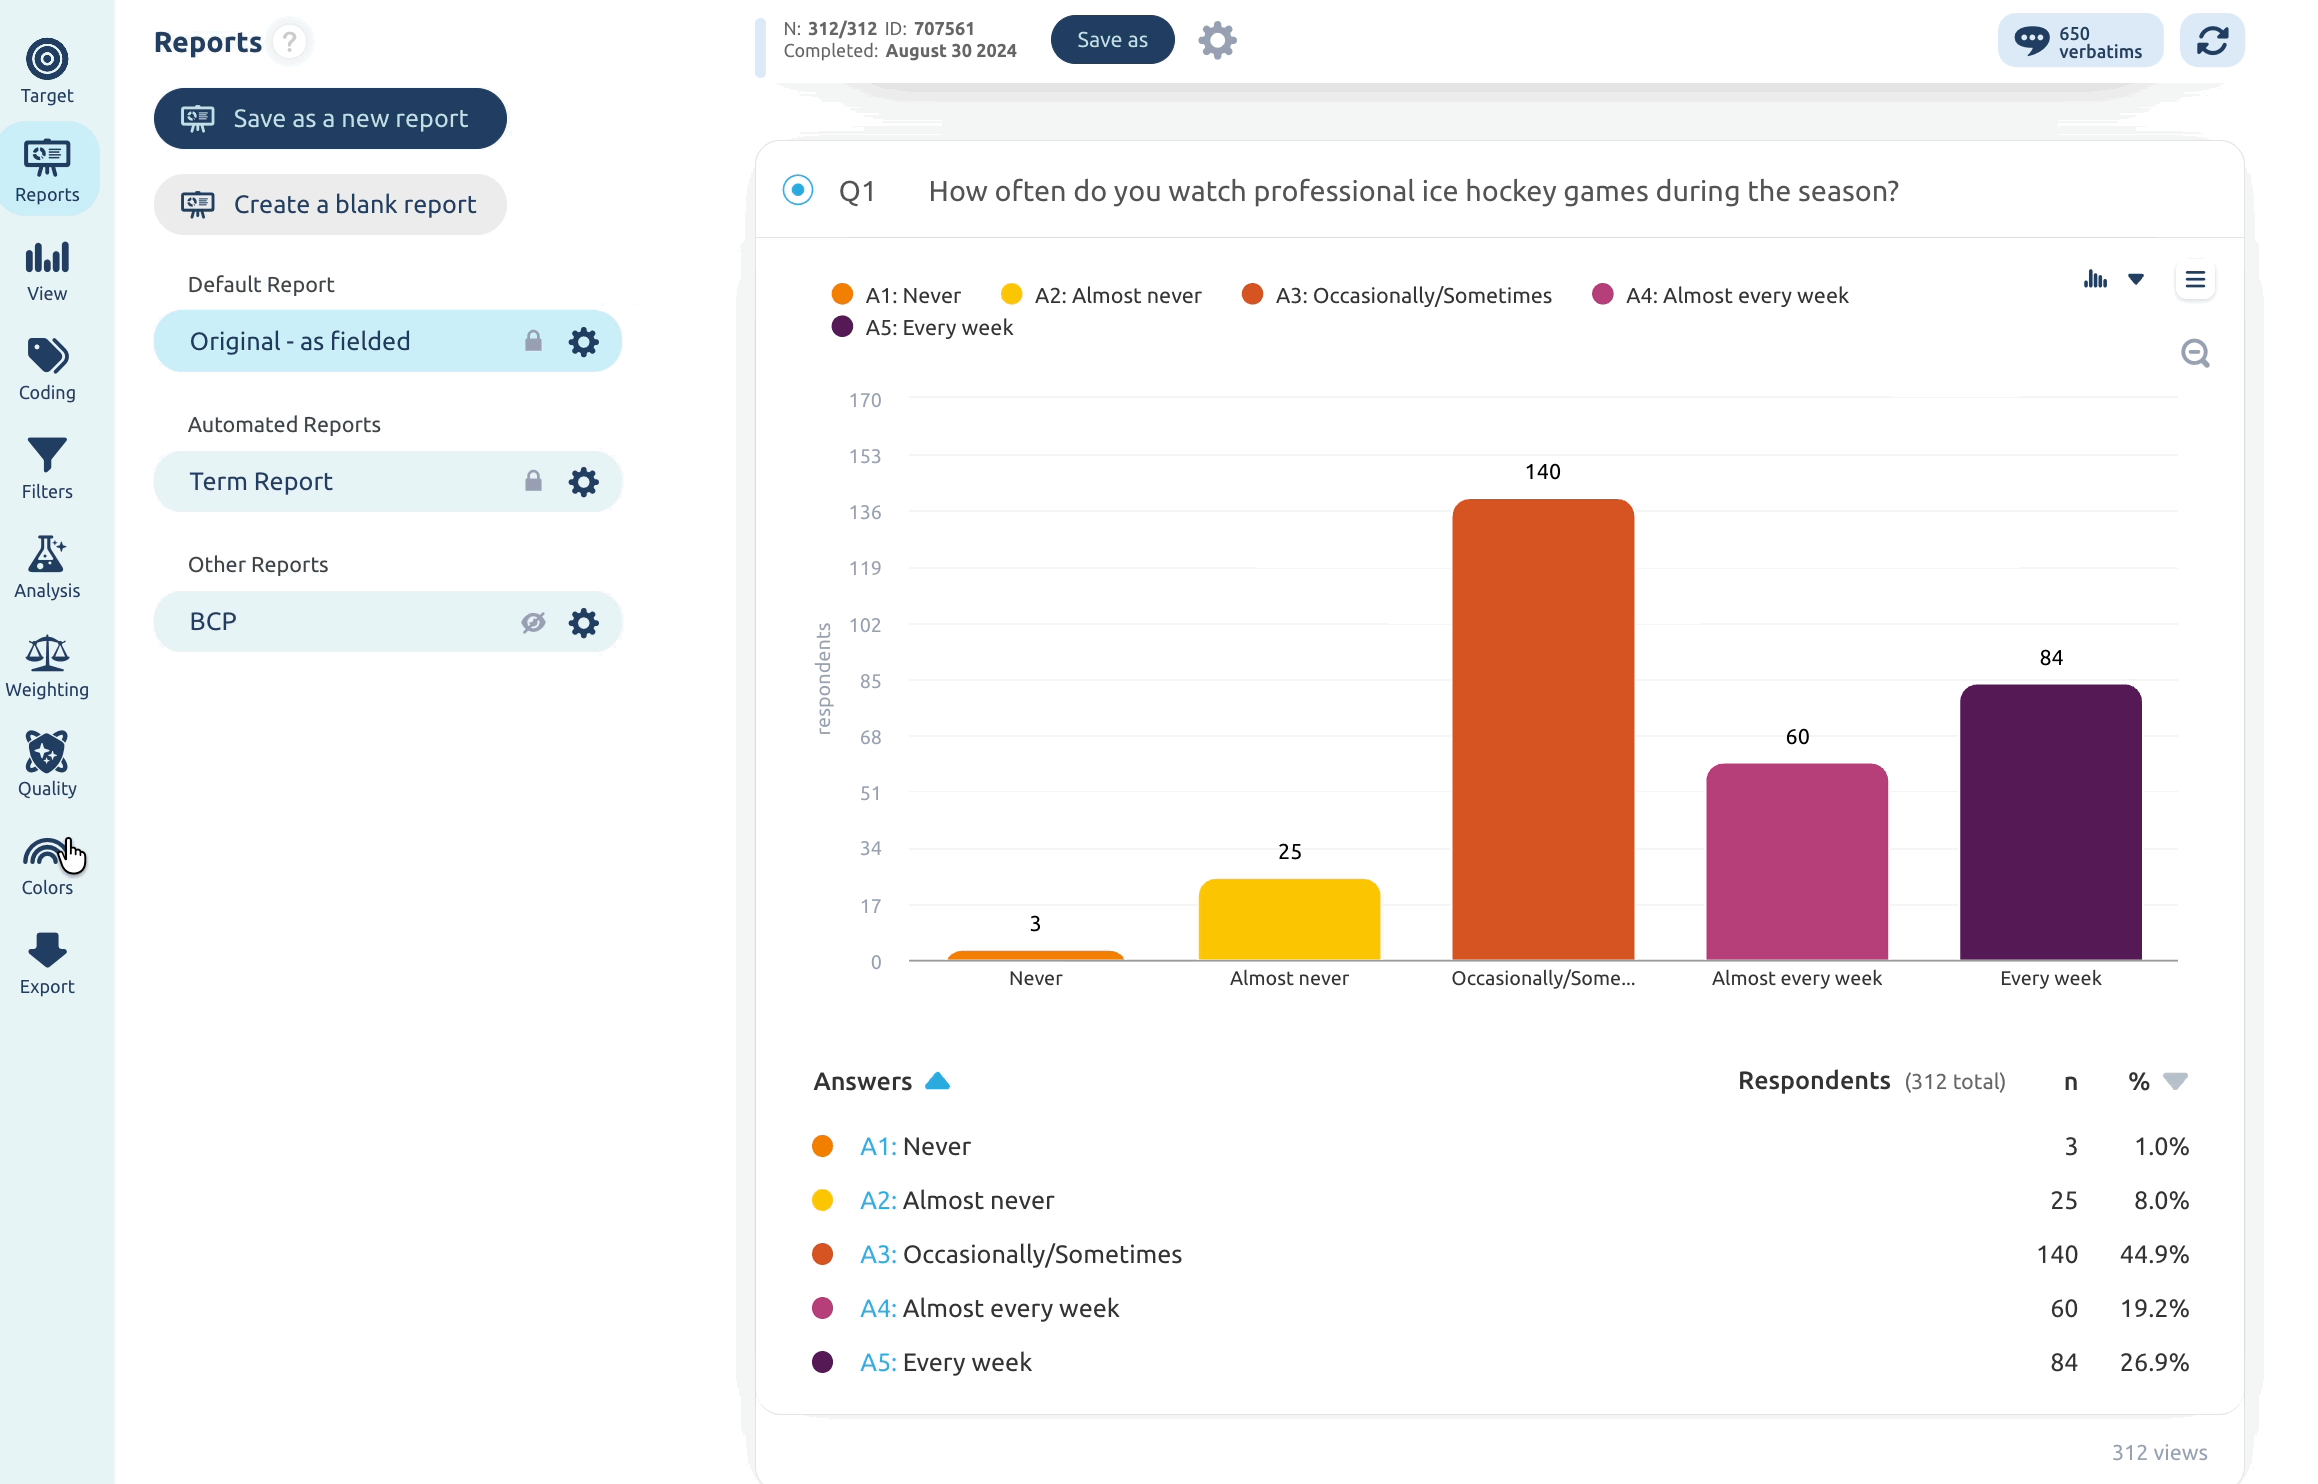The height and width of the screenshot is (1484, 2318).
Task: Click Save as a new report button
Action: (x=330, y=118)
